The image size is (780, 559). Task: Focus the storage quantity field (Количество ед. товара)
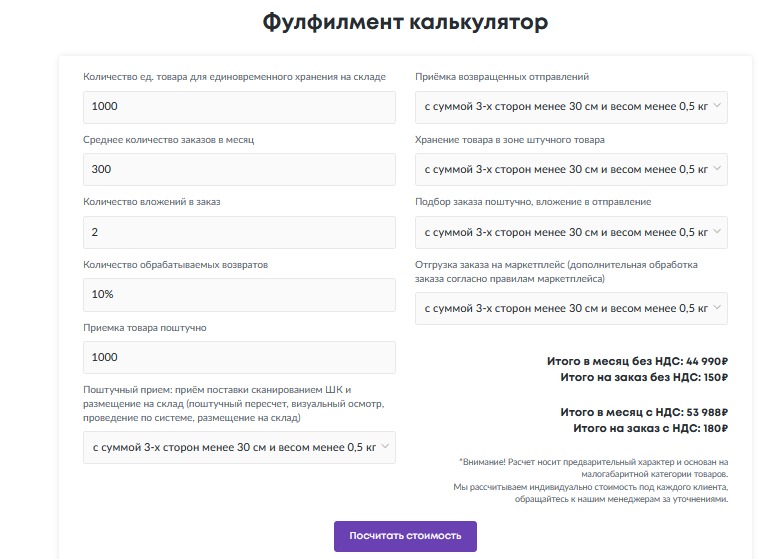pyautogui.click(x=239, y=107)
